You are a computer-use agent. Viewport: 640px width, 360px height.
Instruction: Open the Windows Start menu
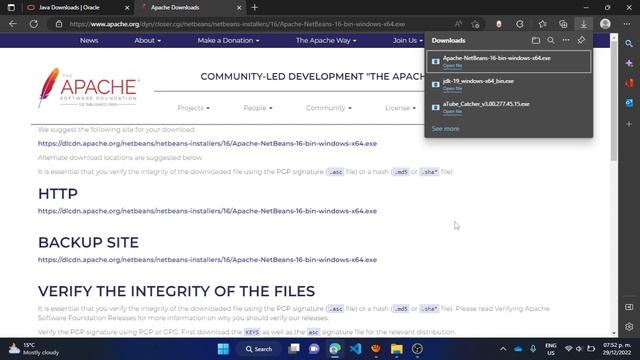(x=223, y=349)
